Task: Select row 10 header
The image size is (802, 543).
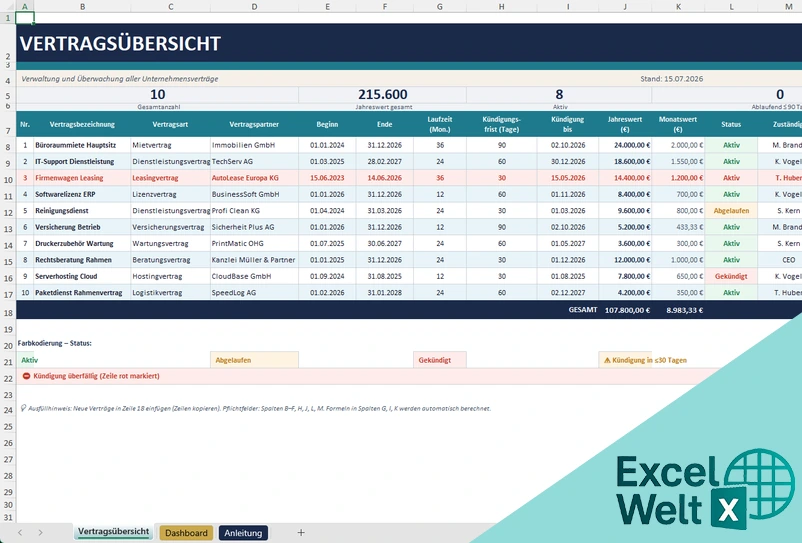Action: point(8,180)
